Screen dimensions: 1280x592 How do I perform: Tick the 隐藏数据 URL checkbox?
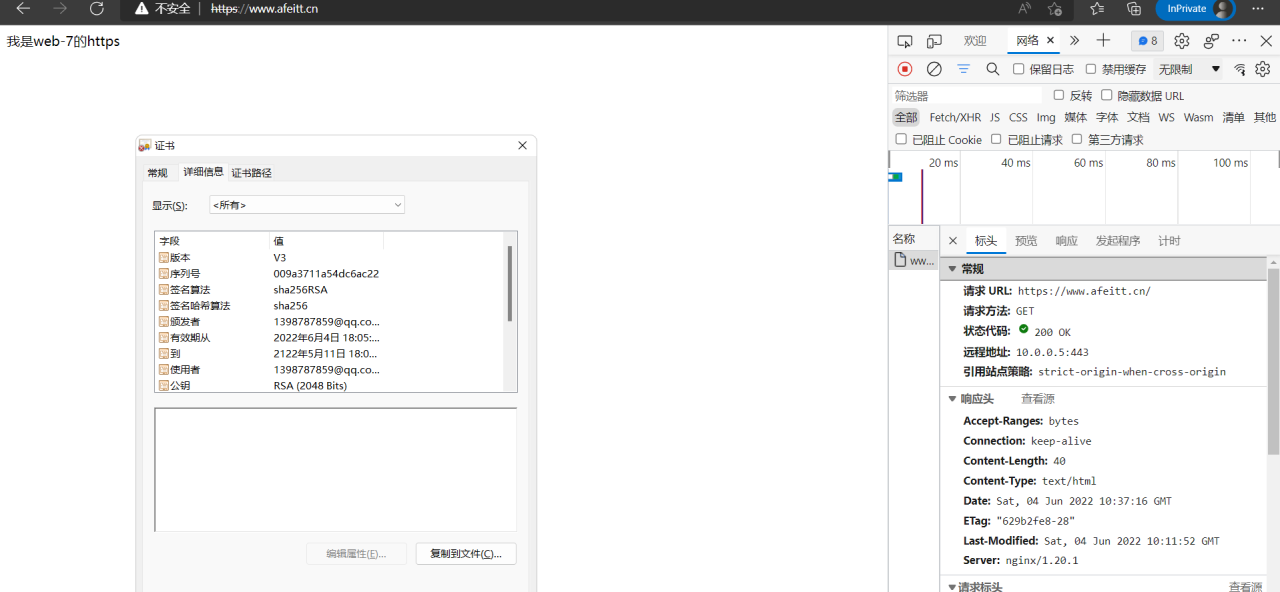[1106, 95]
